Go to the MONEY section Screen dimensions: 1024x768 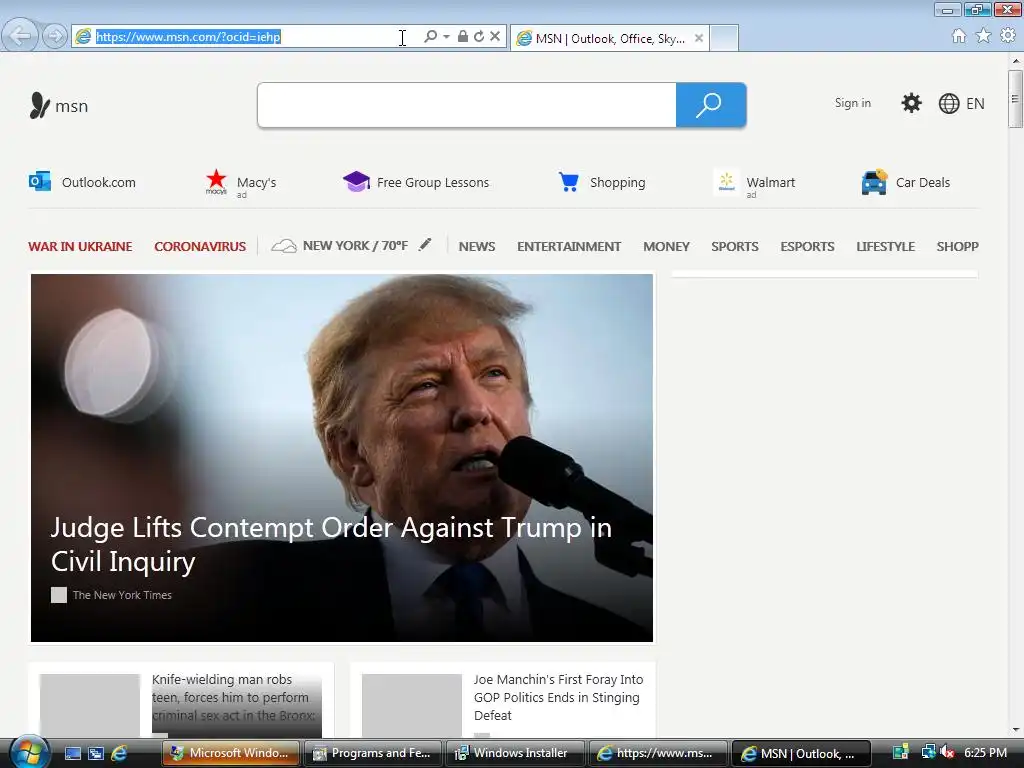pyautogui.click(x=666, y=247)
